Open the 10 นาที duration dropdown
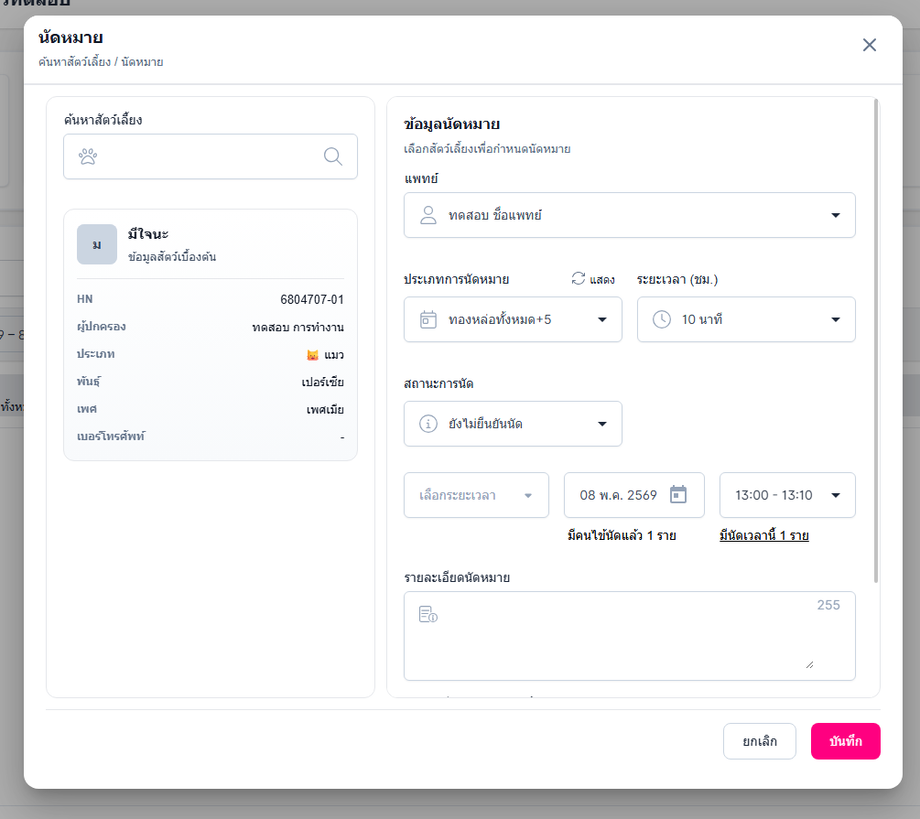The width and height of the screenshot is (920, 819). tap(746, 320)
